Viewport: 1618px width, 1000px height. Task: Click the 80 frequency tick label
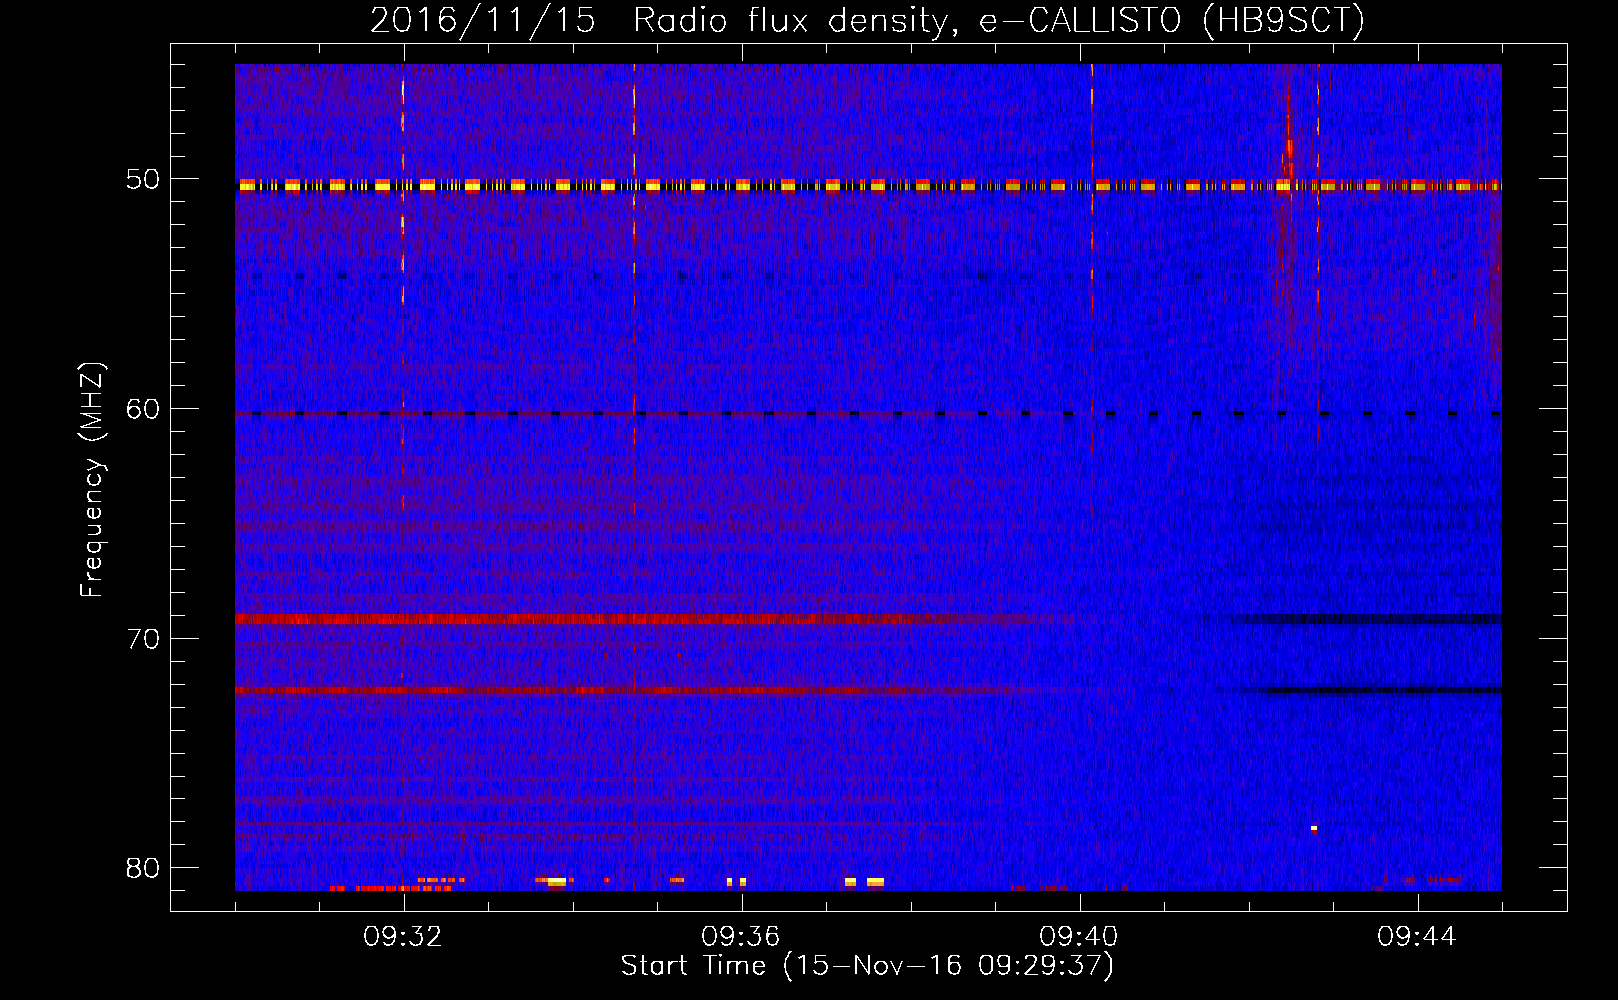(x=144, y=867)
